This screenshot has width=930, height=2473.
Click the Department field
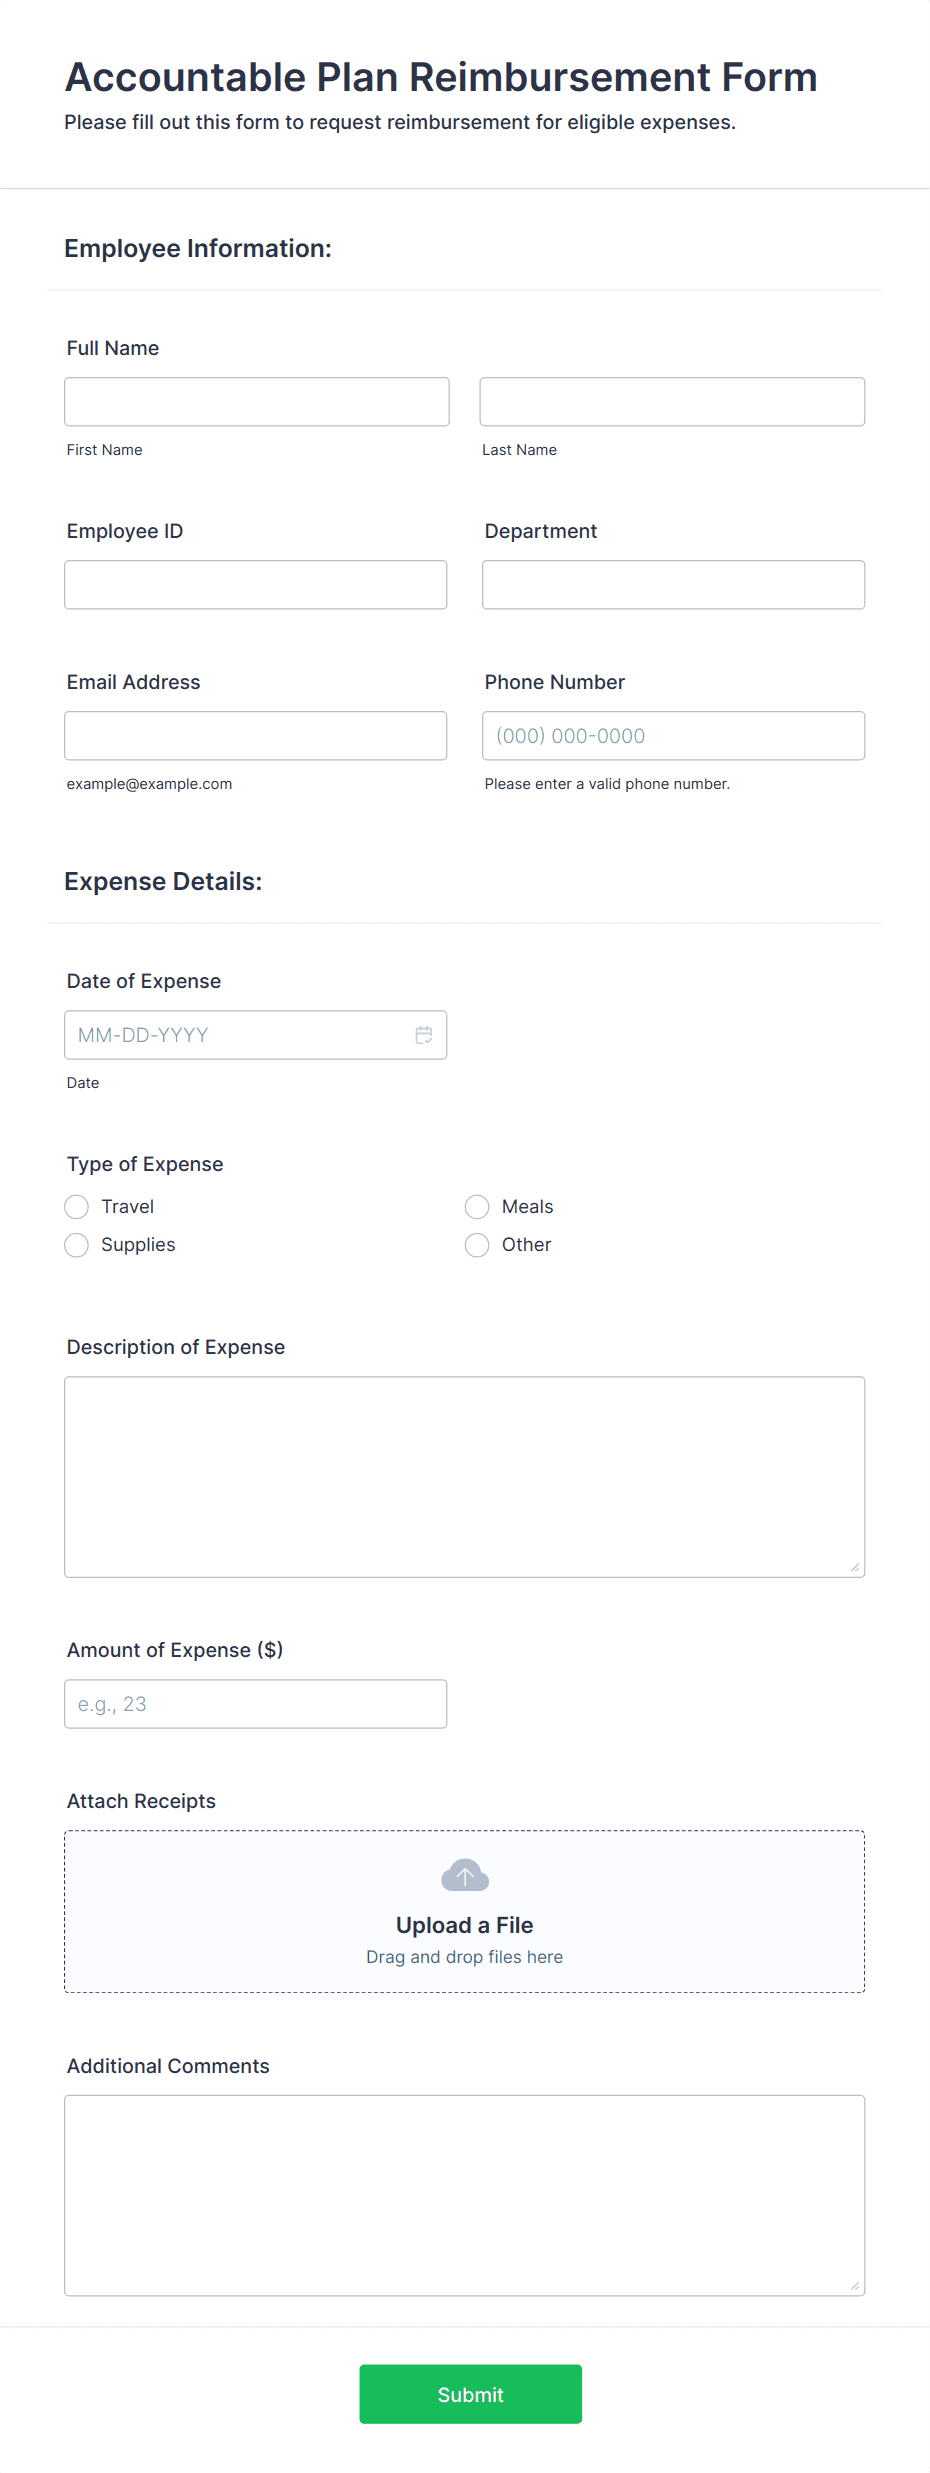tap(672, 584)
